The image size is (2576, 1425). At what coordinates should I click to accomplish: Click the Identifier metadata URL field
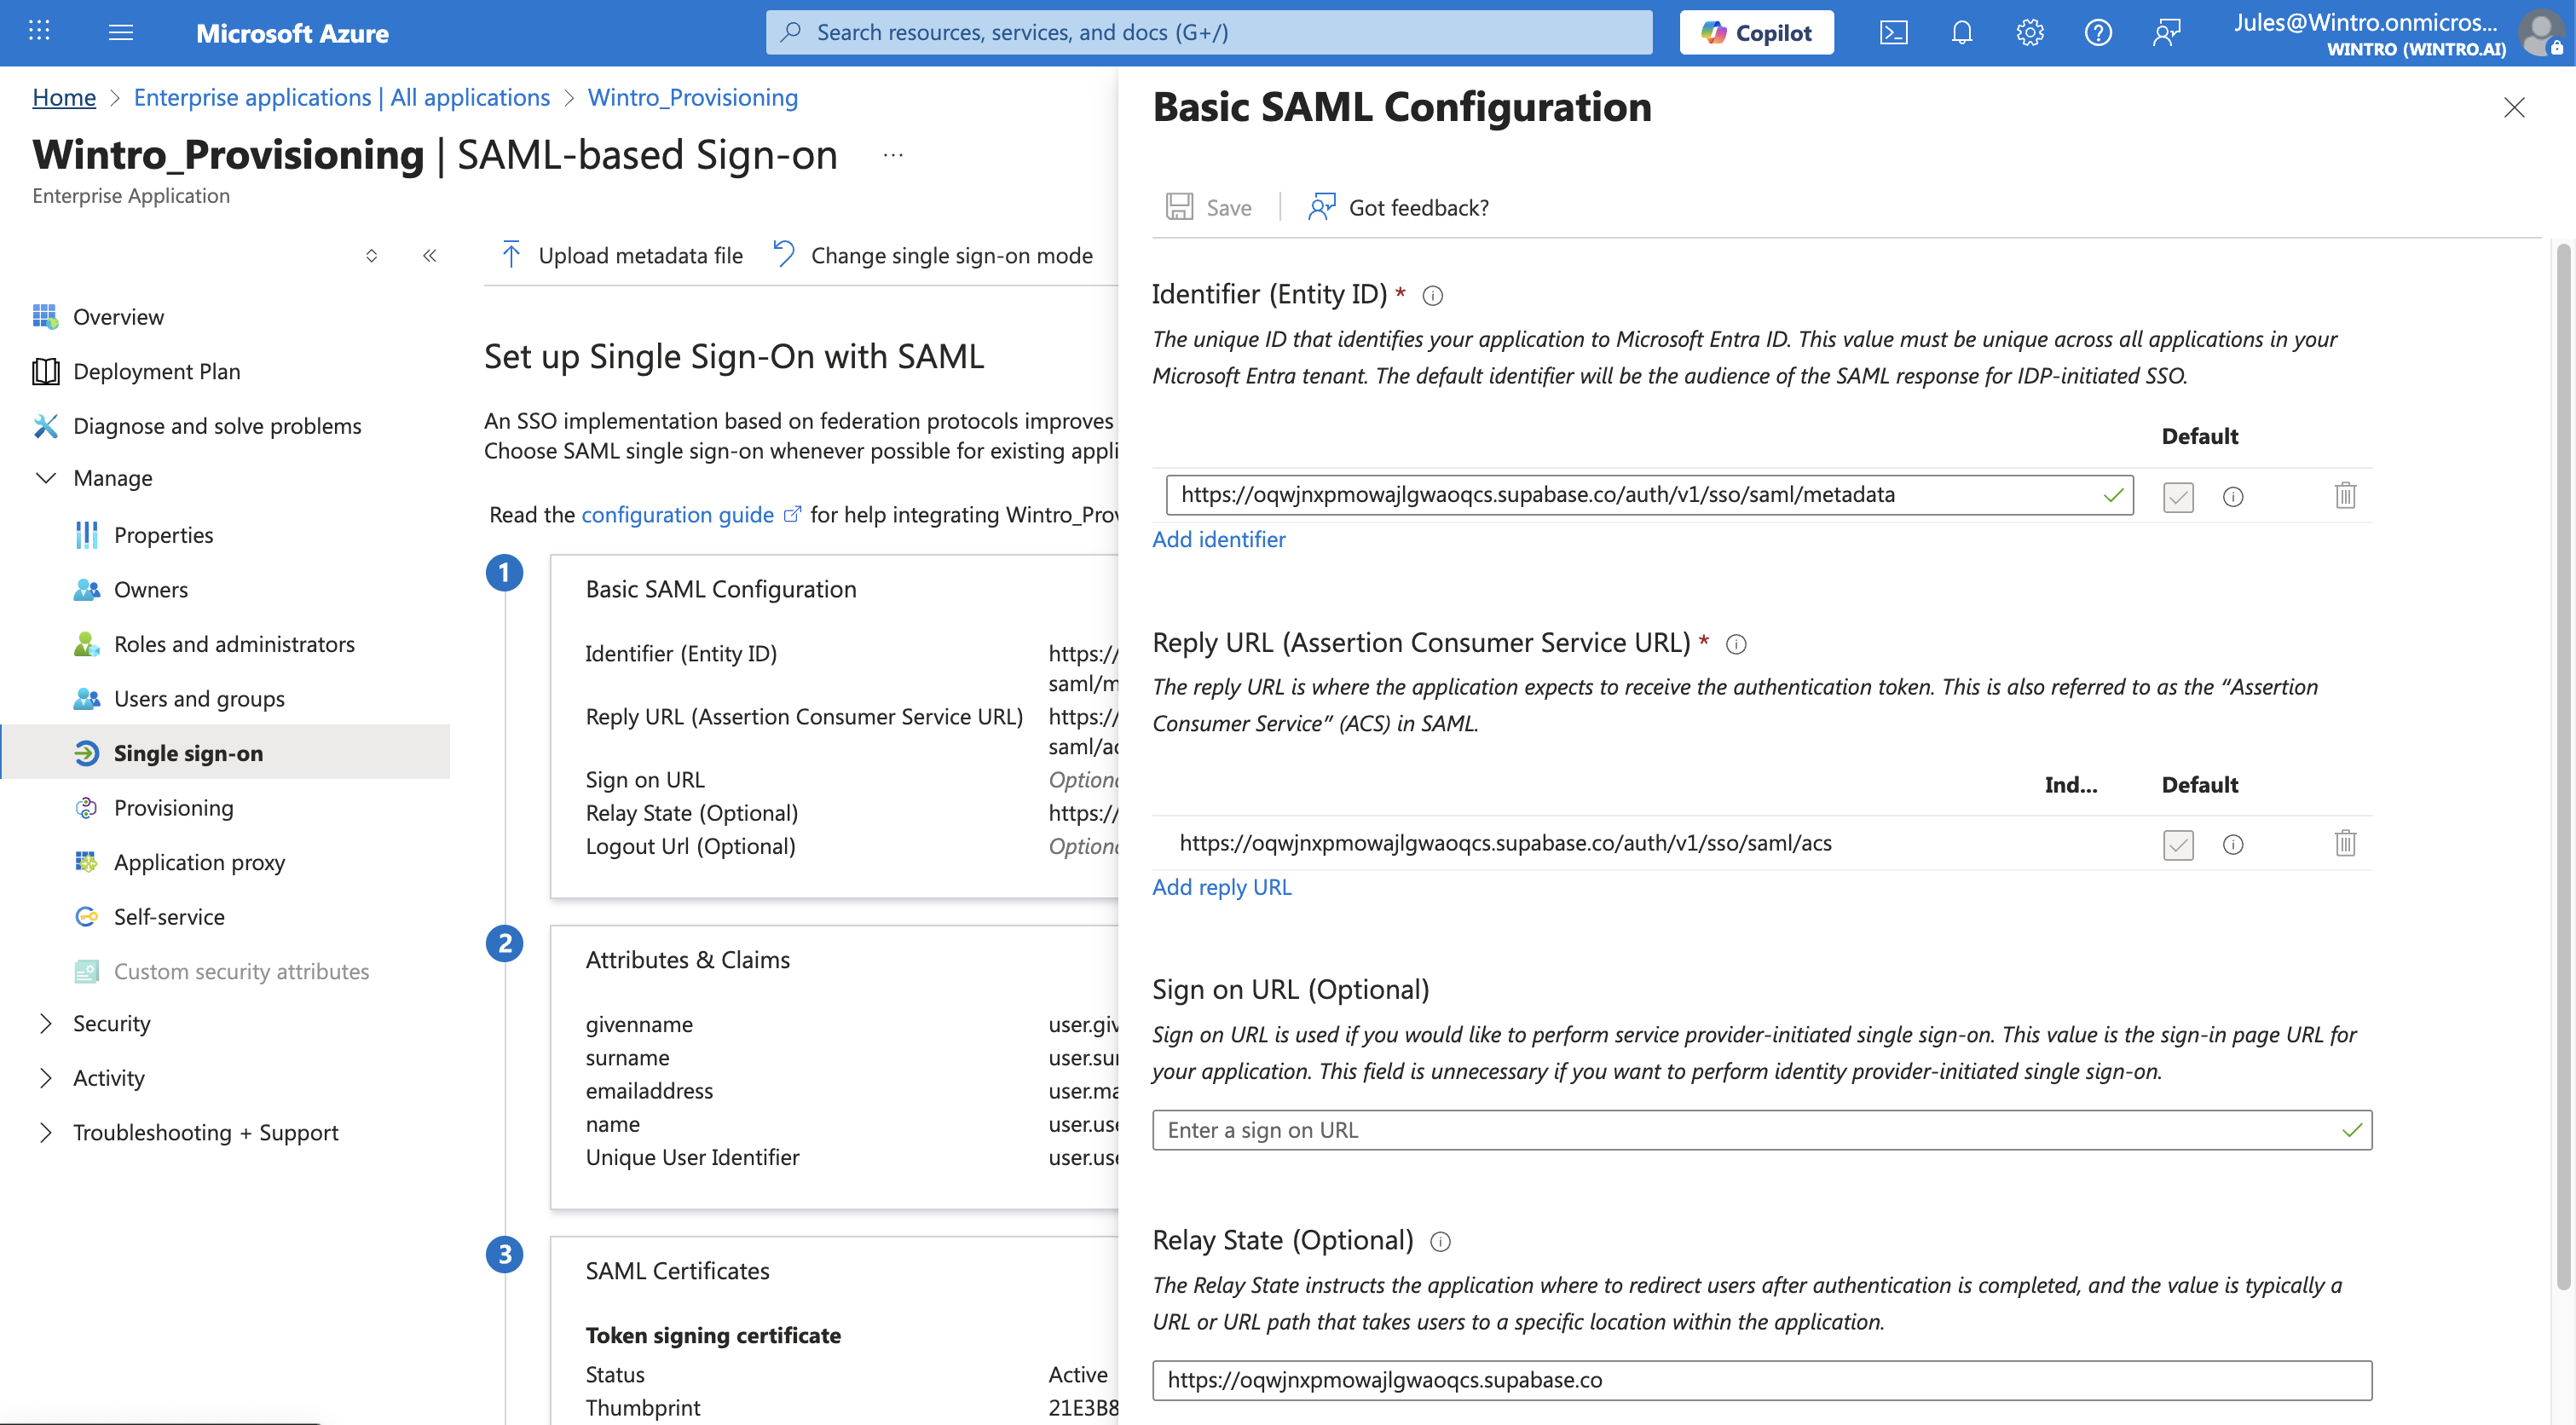click(x=1649, y=494)
